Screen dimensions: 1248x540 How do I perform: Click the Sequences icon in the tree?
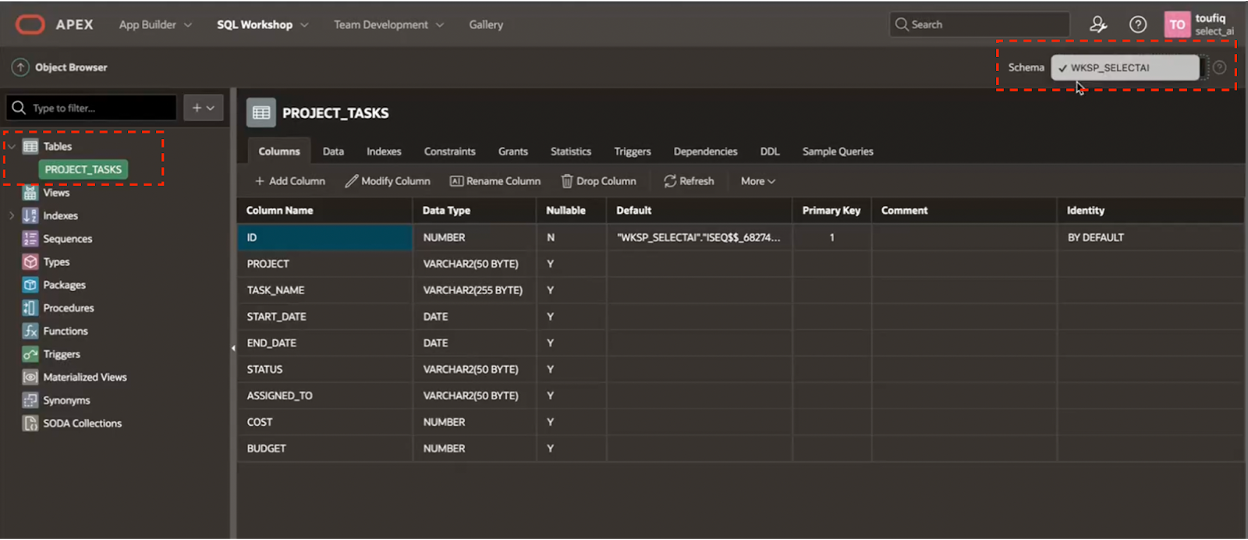(x=30, y=239)
